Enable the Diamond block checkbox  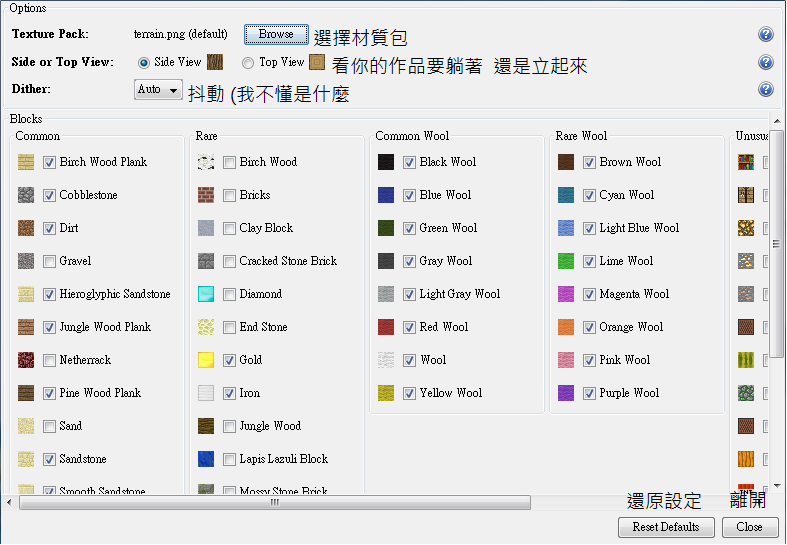229,294
